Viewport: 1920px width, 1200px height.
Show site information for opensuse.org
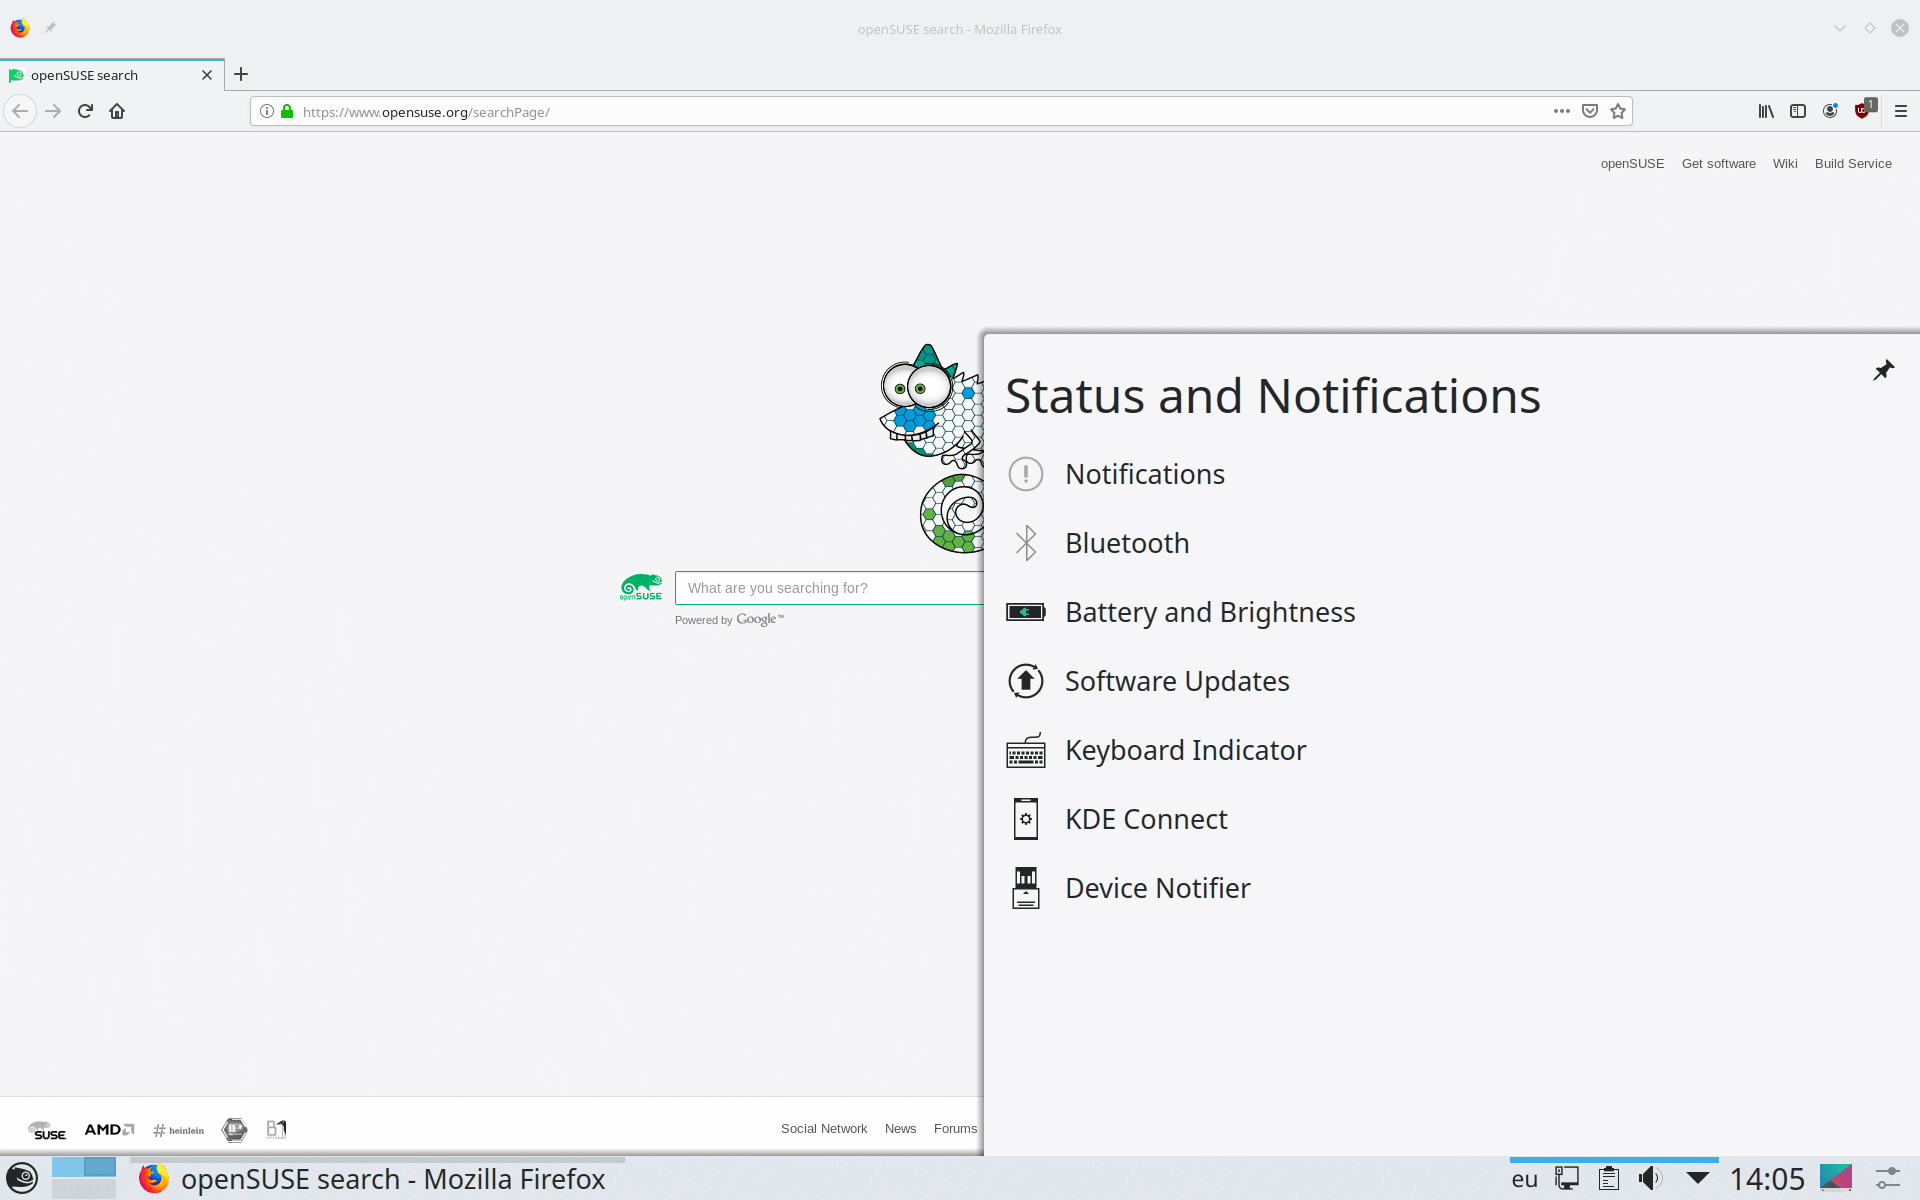tap(267, 111)
